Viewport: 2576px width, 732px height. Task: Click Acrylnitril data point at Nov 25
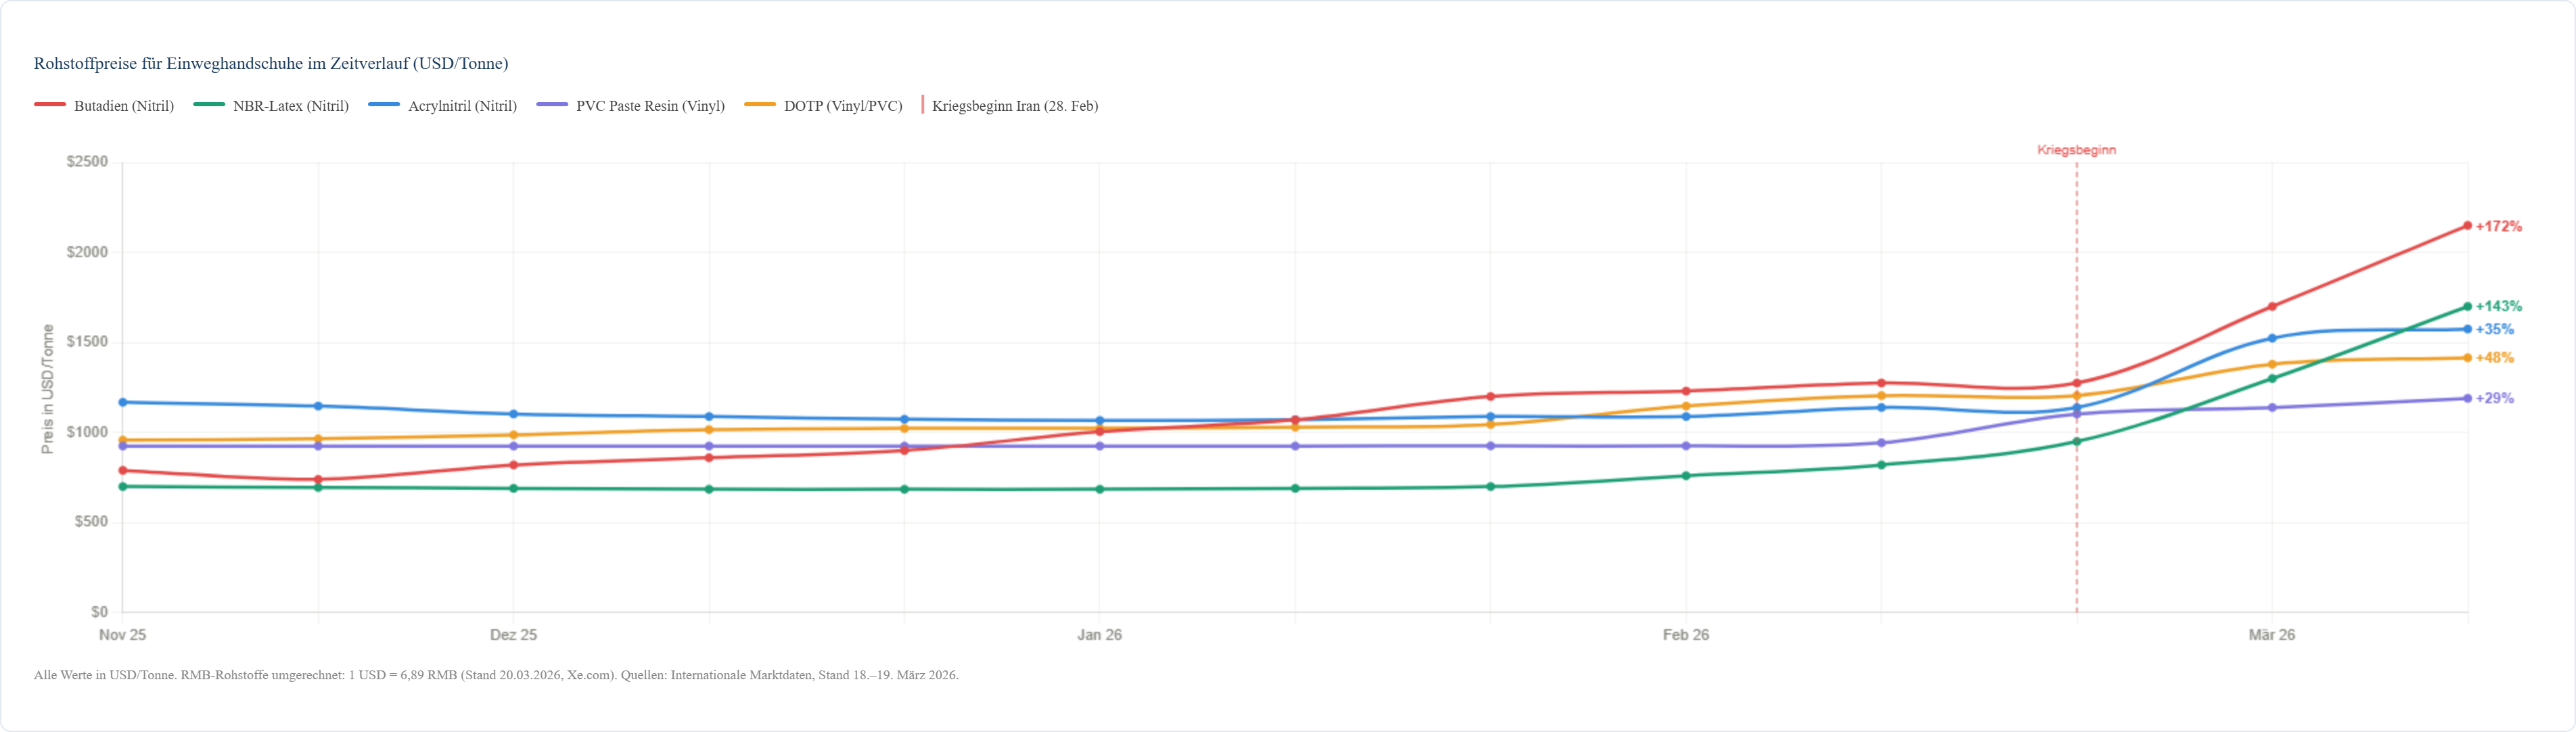123,402
